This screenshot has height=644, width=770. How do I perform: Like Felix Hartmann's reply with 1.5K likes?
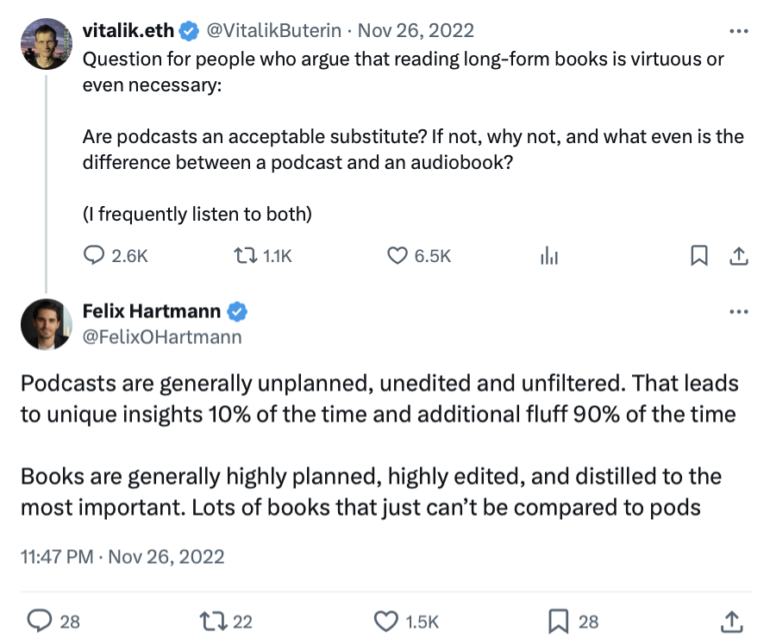point(386,621)
